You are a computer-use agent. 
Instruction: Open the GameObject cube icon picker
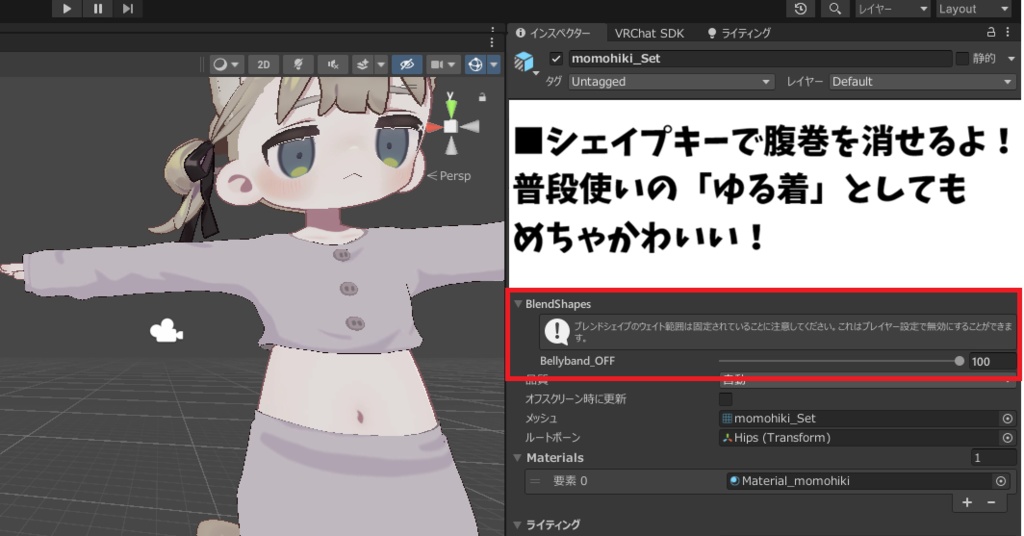pyautogui.click(x=524, y=62)
